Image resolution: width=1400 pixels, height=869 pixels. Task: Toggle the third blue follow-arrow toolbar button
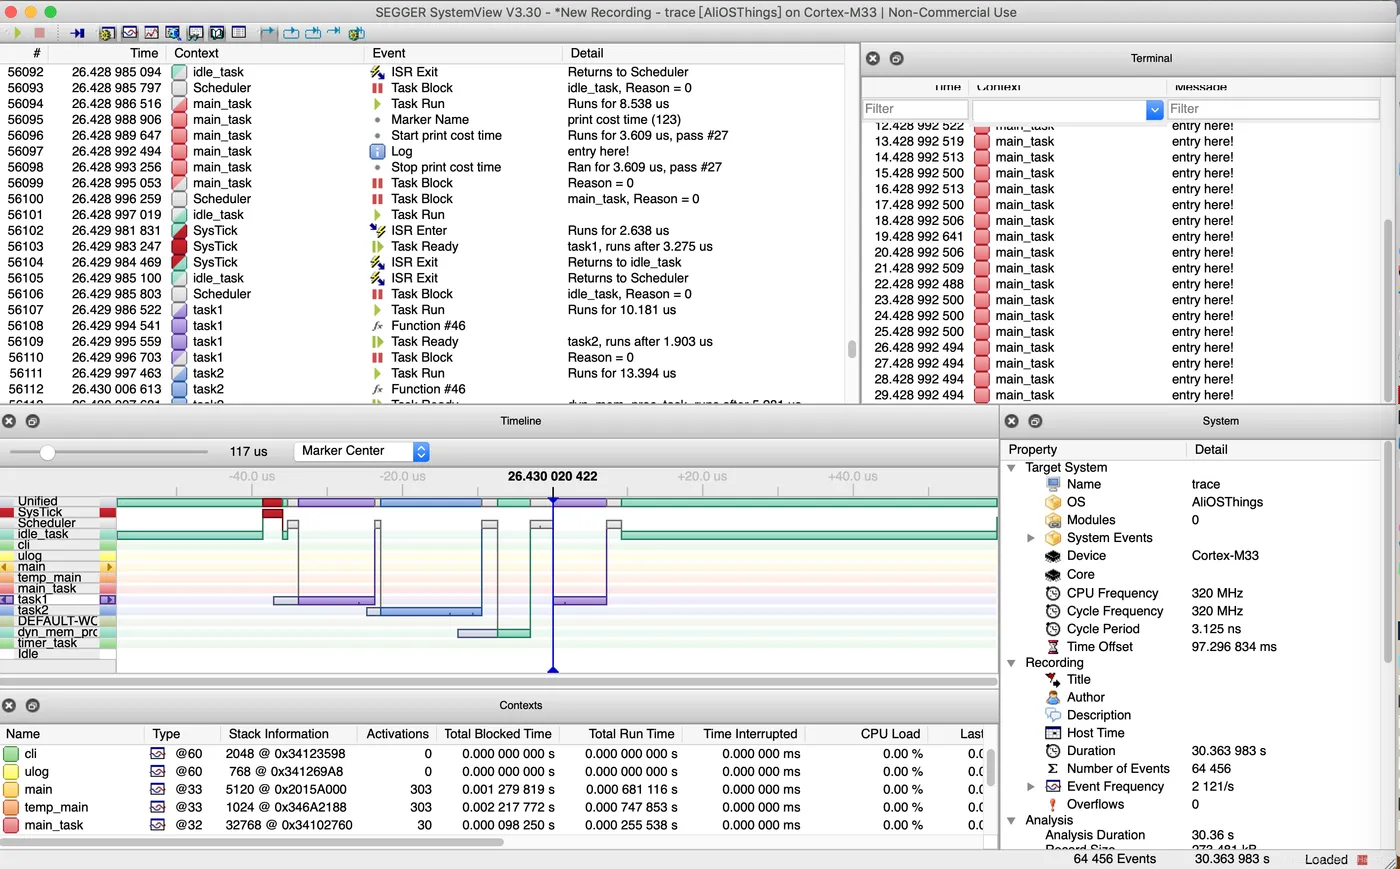pos(313,33)
